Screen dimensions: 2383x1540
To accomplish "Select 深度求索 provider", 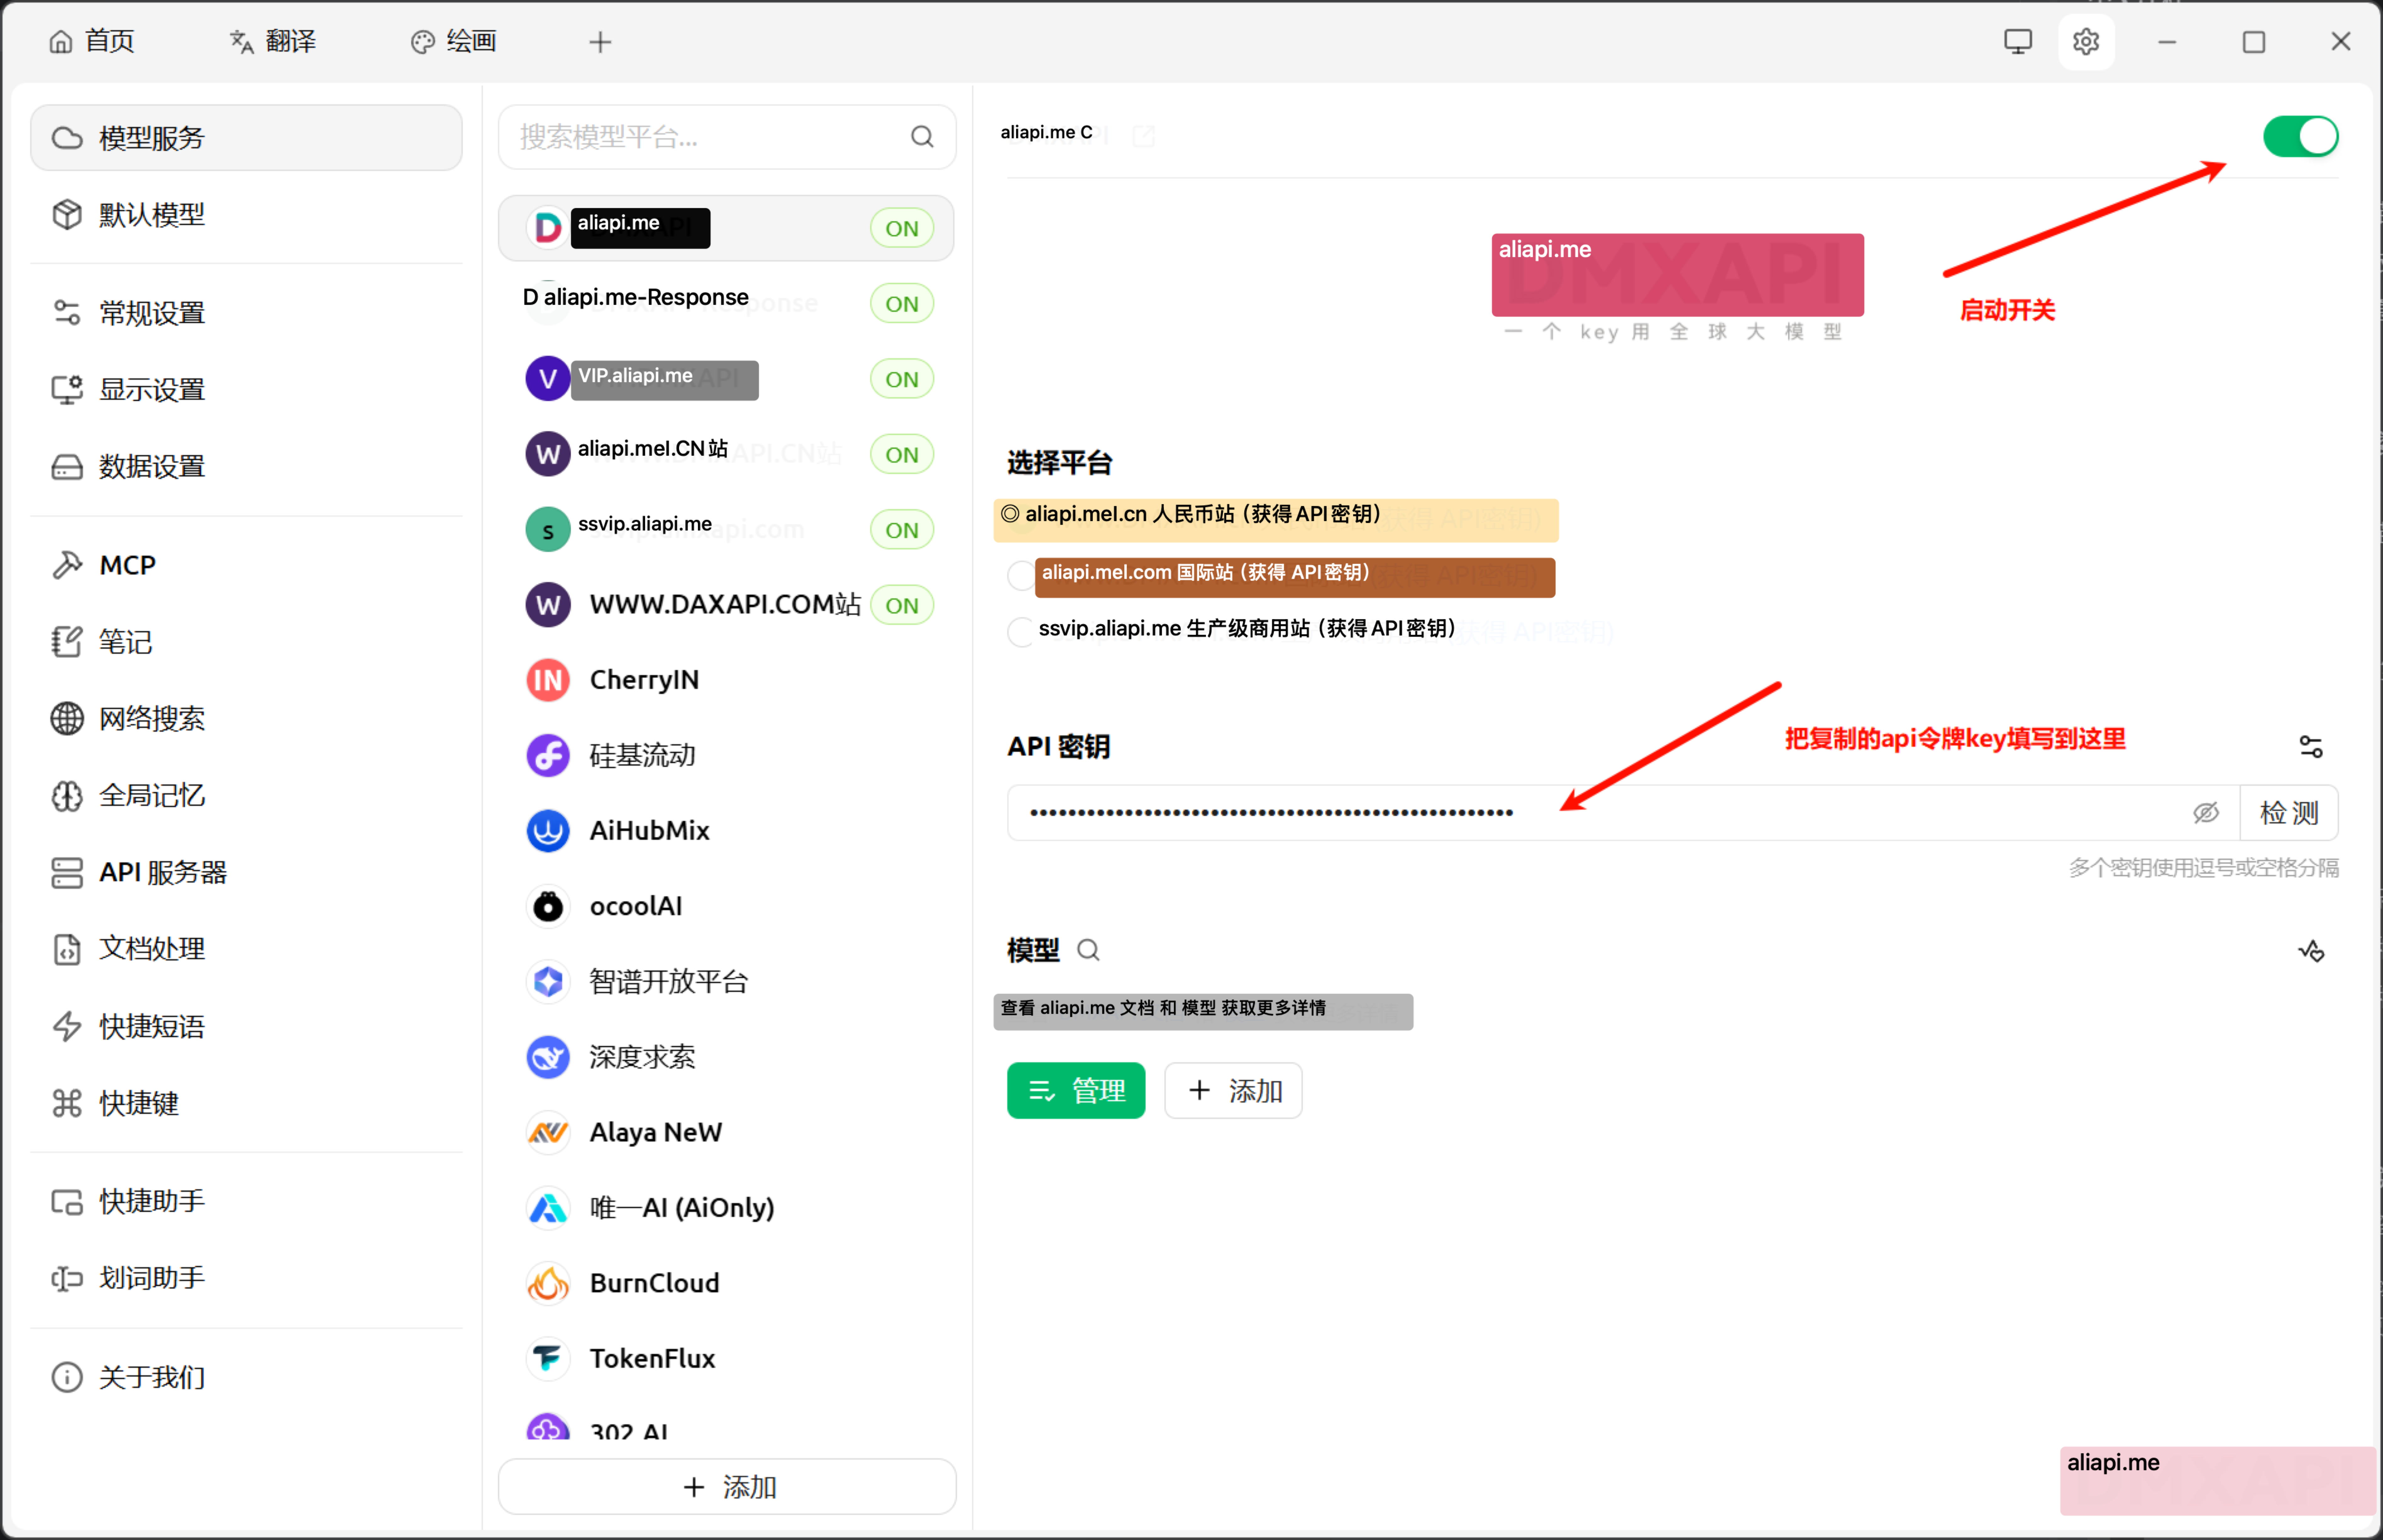I will click(726, 1057).
